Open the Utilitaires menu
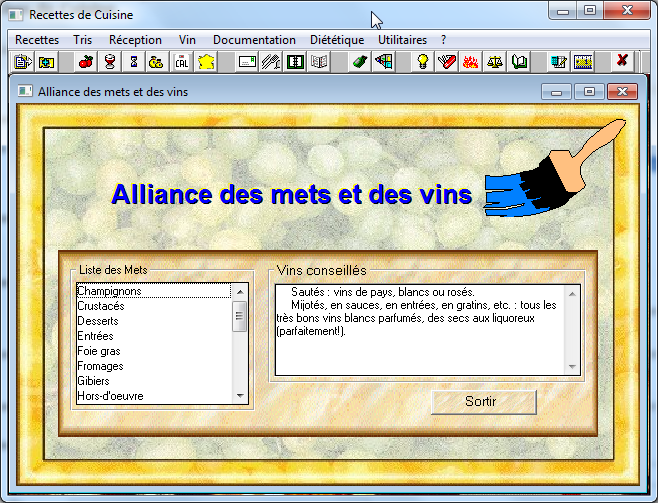 click(x=402, y=40)
